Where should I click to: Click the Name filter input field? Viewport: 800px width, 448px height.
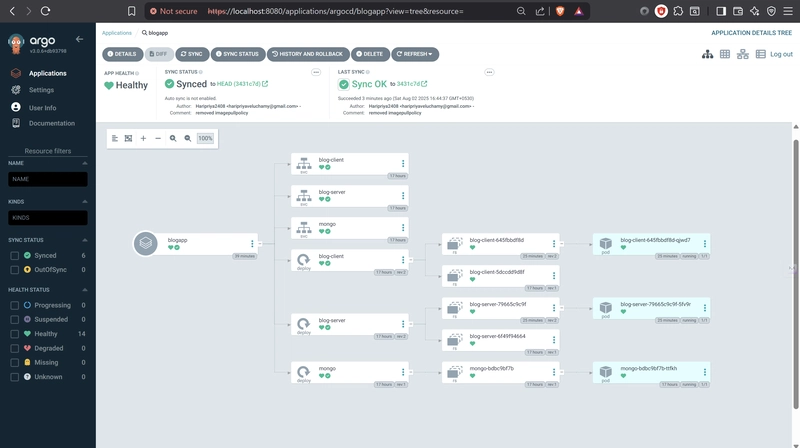(48, 179)
